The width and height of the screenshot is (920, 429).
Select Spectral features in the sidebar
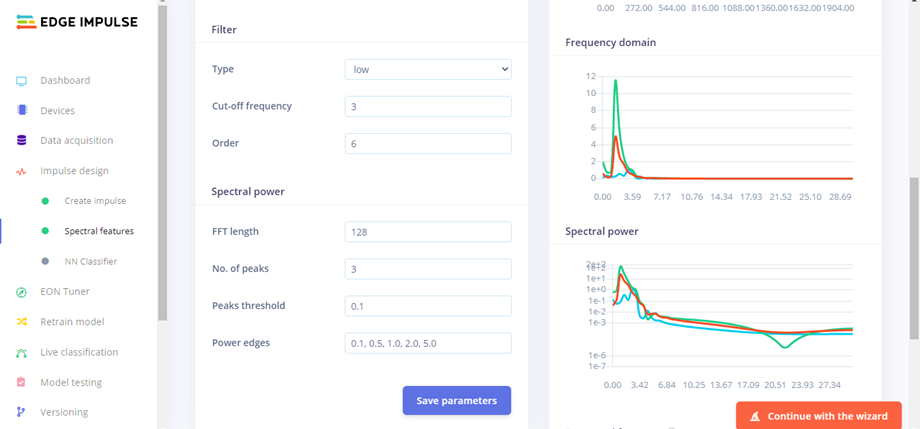pos(99,231)
